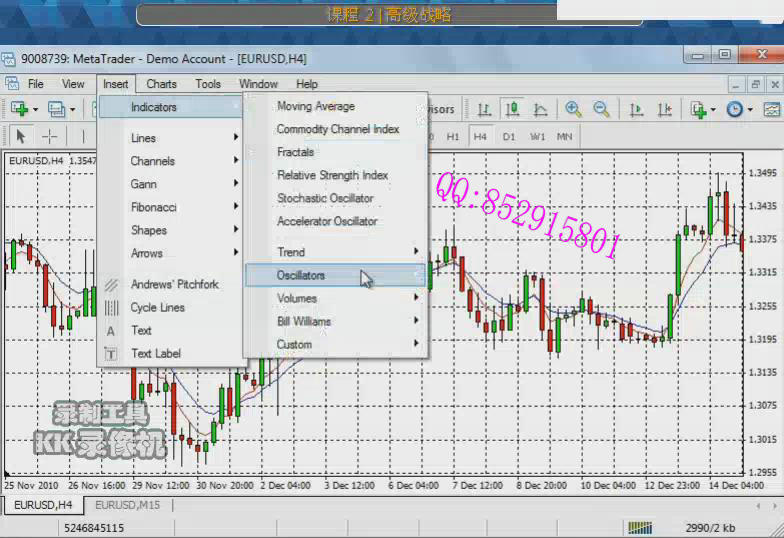The width and height of the screenshot is (784, 538).
Task: Switch to MN timeframe
Action: 565,136
